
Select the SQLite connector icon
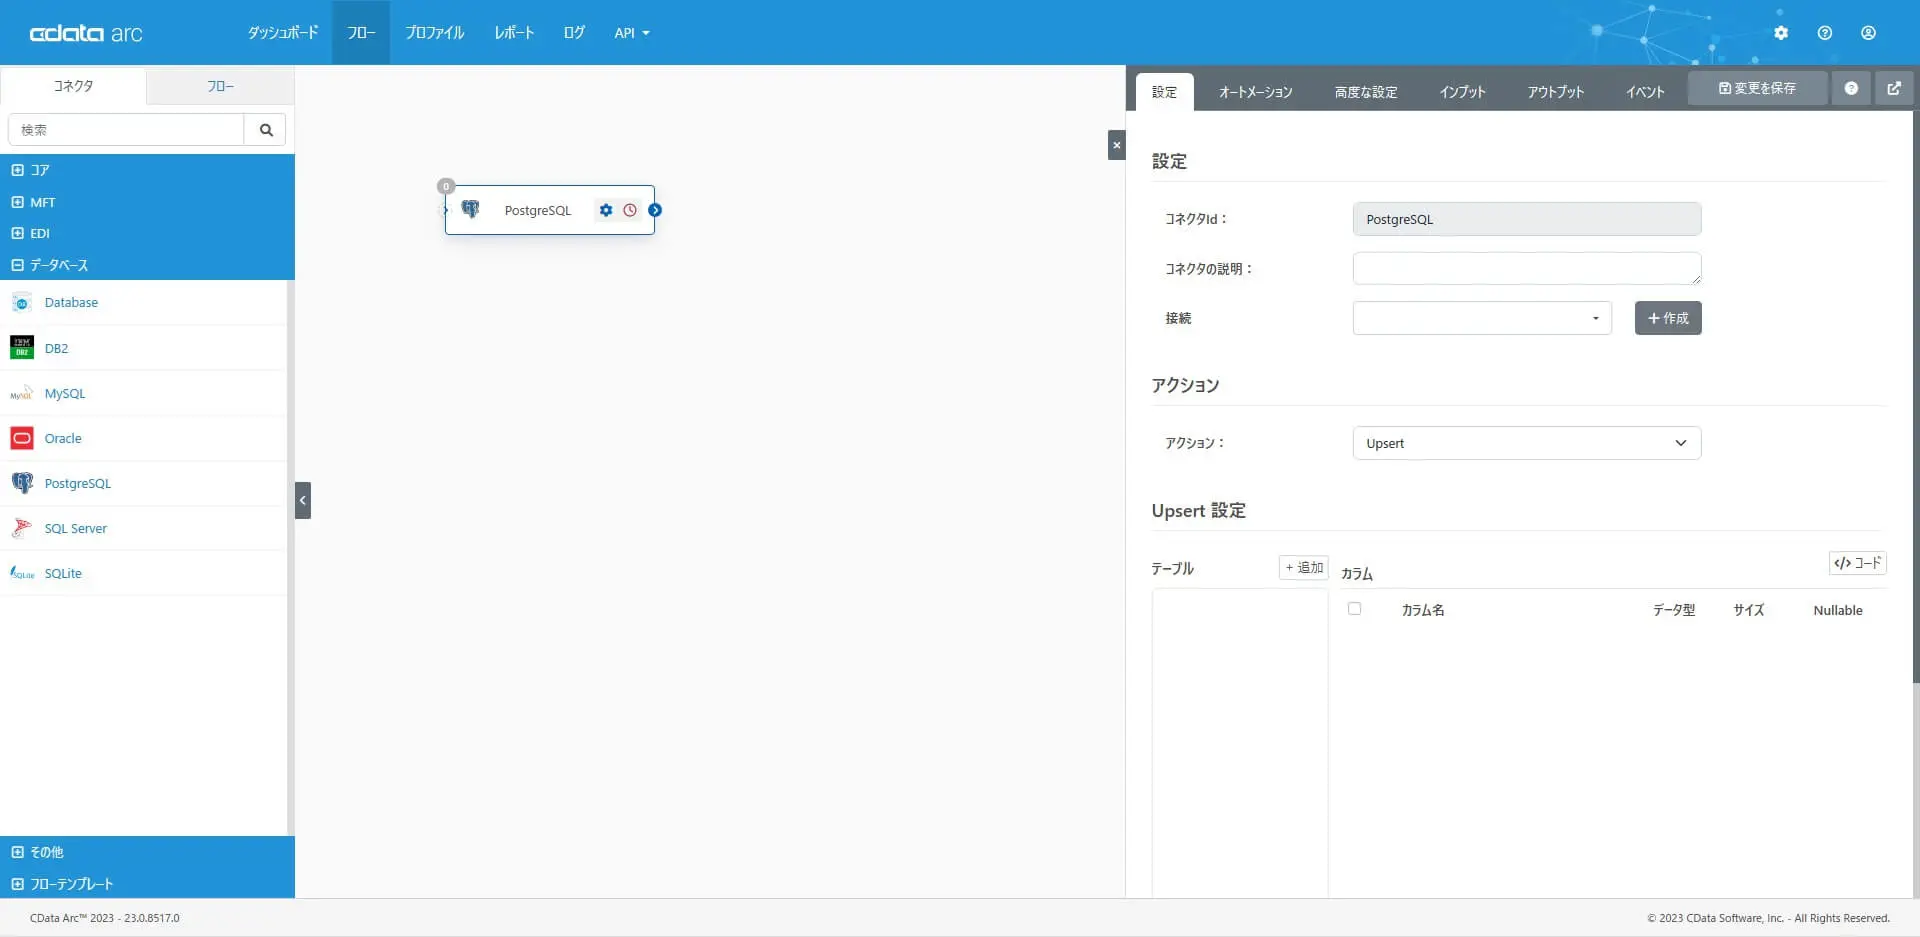(22, 573)
